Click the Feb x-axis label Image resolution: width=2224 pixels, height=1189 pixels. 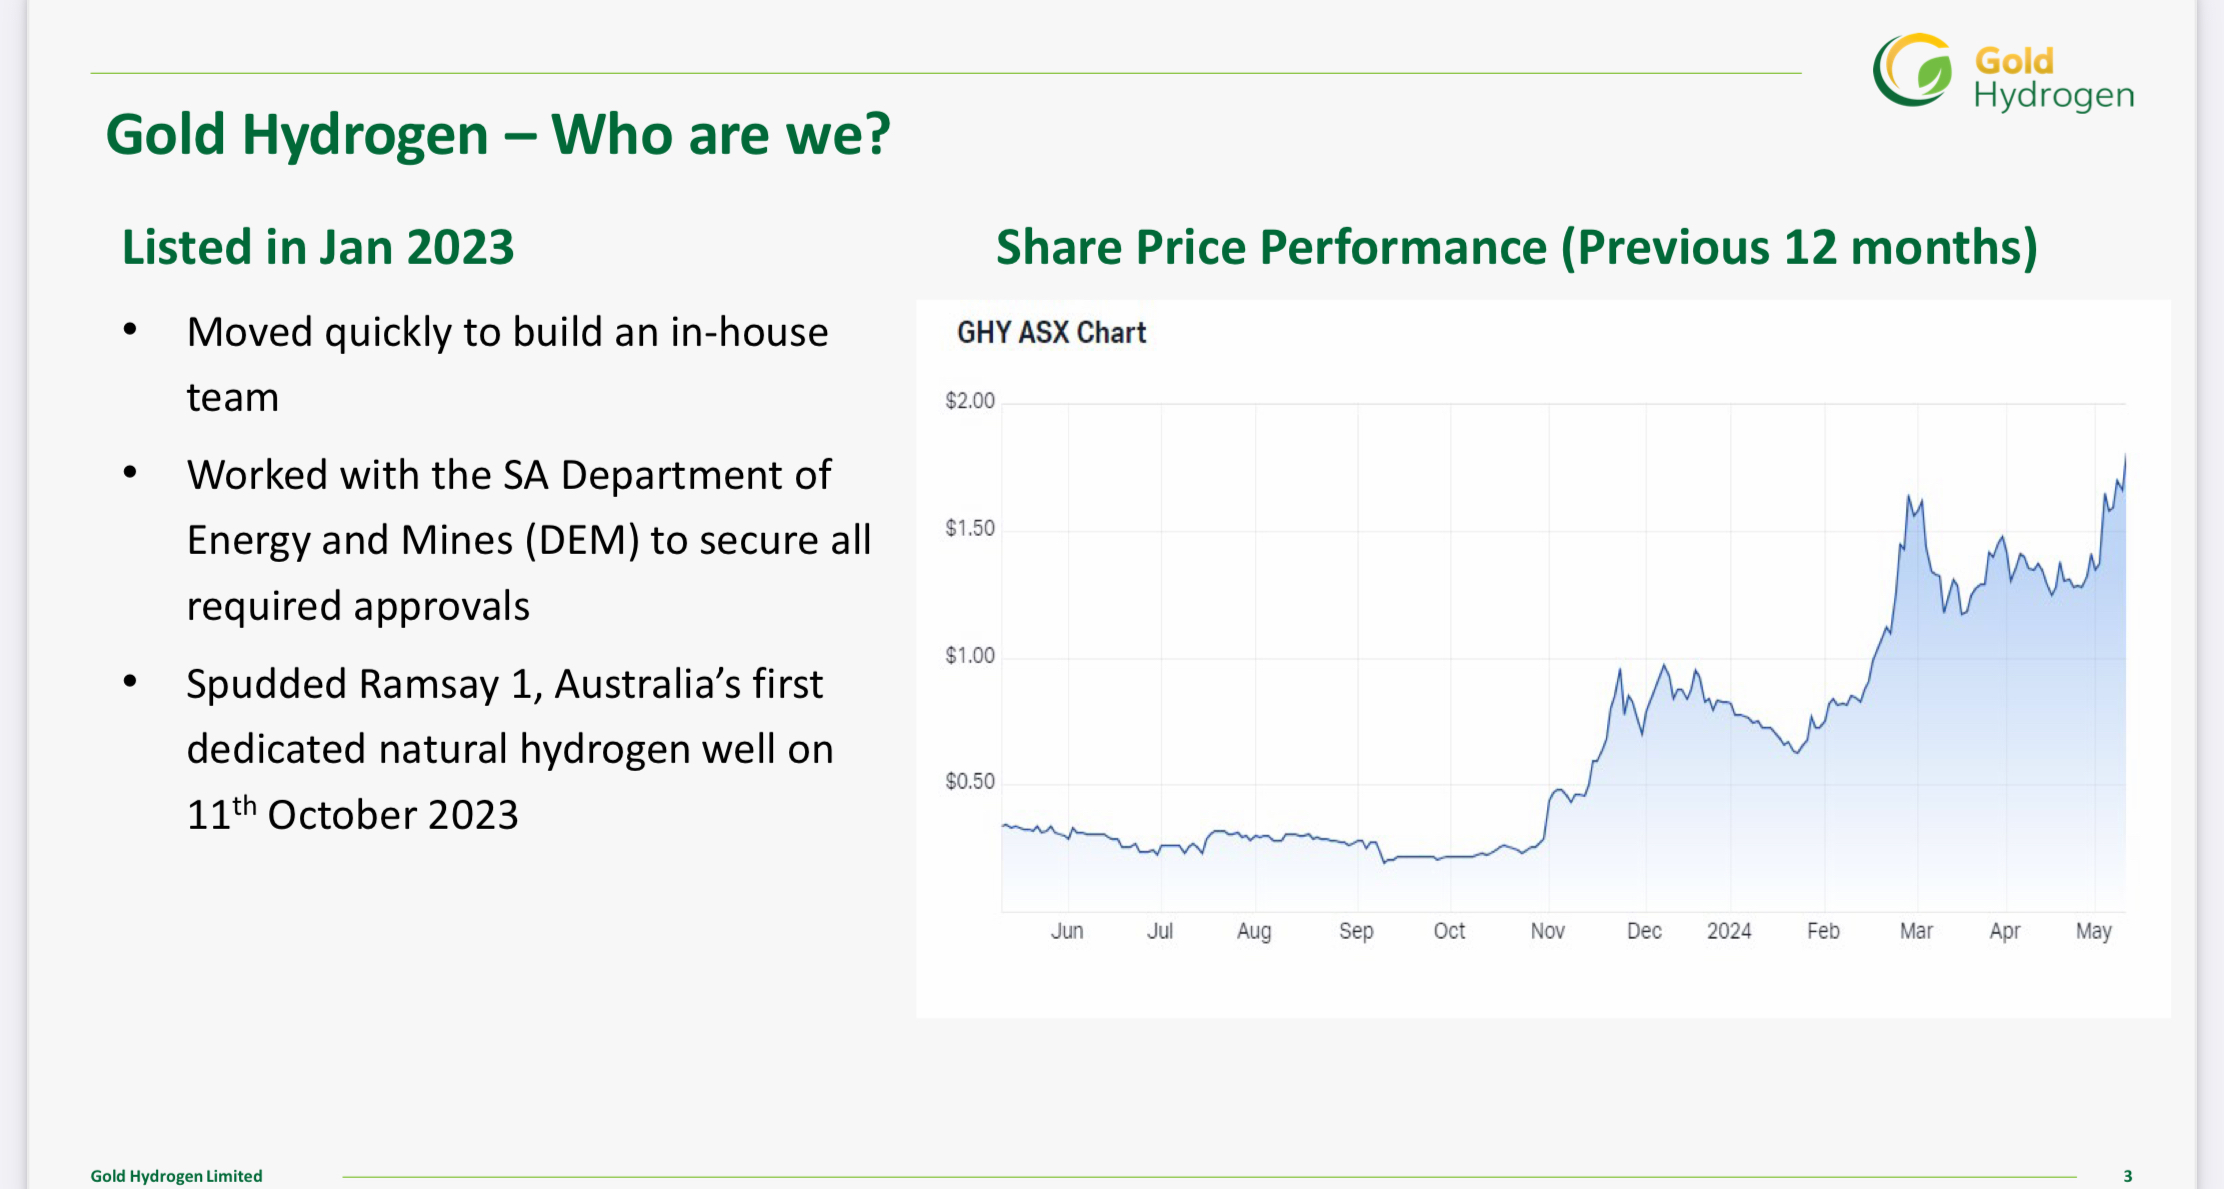(x=1823, y=931)
